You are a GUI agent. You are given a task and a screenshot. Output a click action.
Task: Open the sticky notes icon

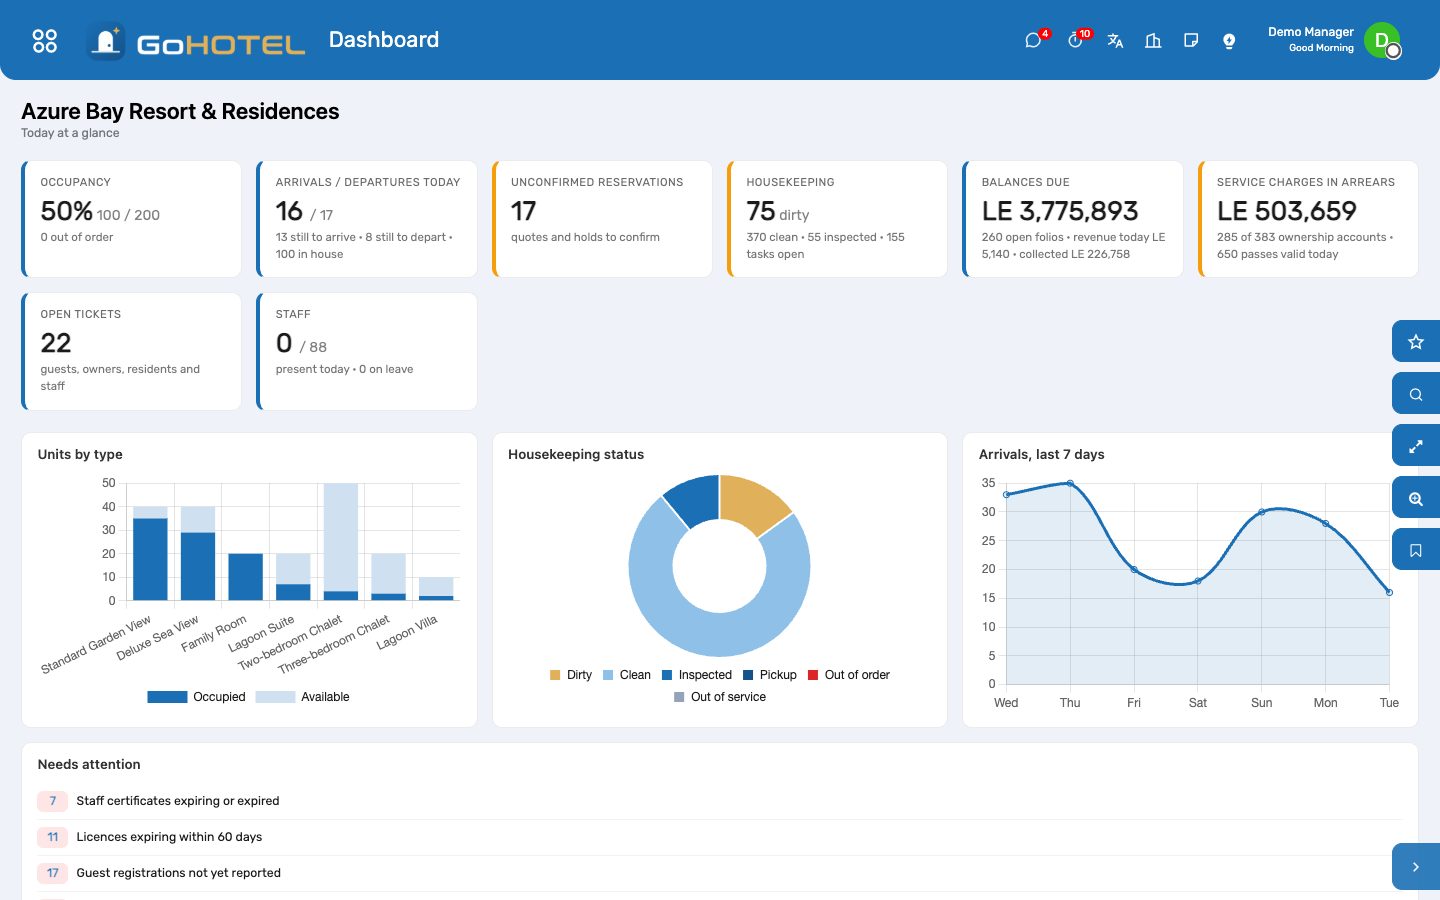pyautogui.click(x=1191, y=41)
